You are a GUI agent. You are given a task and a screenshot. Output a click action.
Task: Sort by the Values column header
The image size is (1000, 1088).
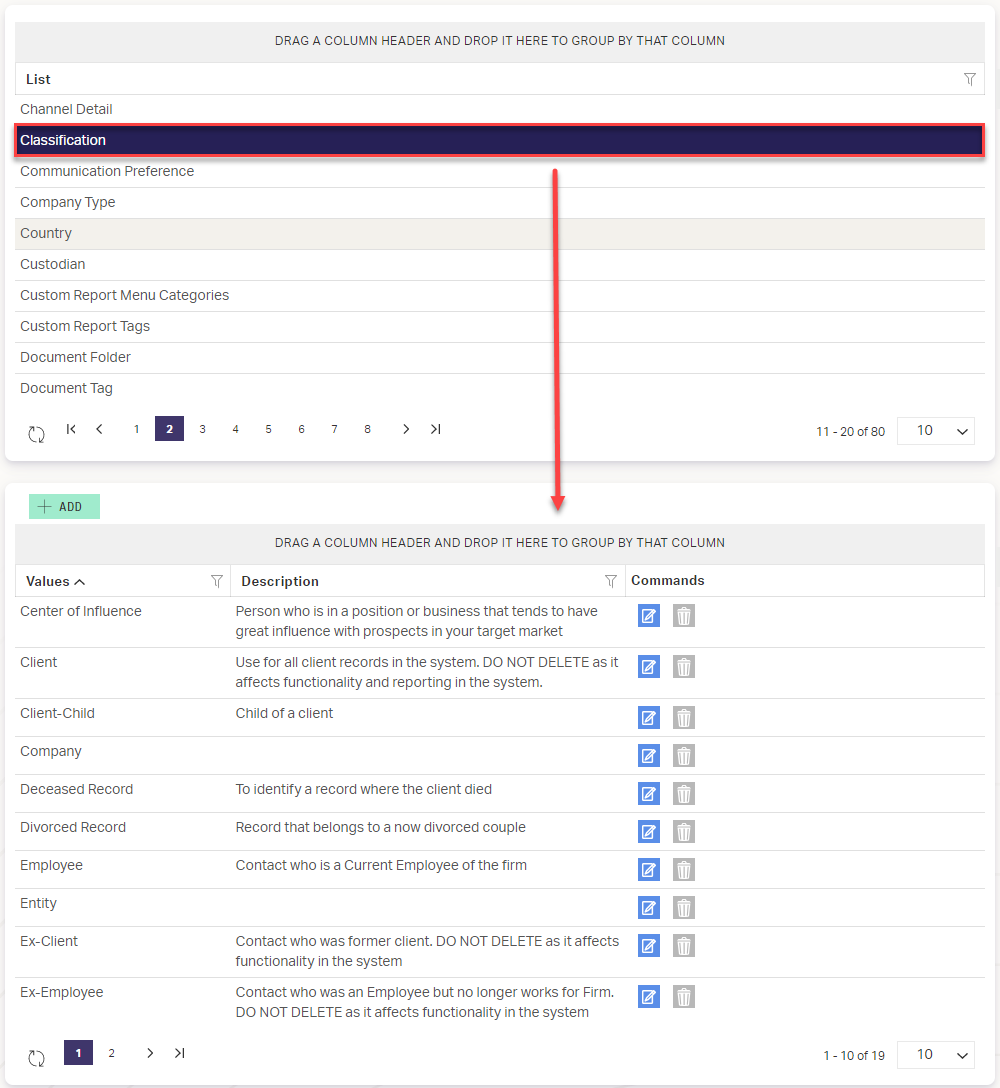point(48,581)
